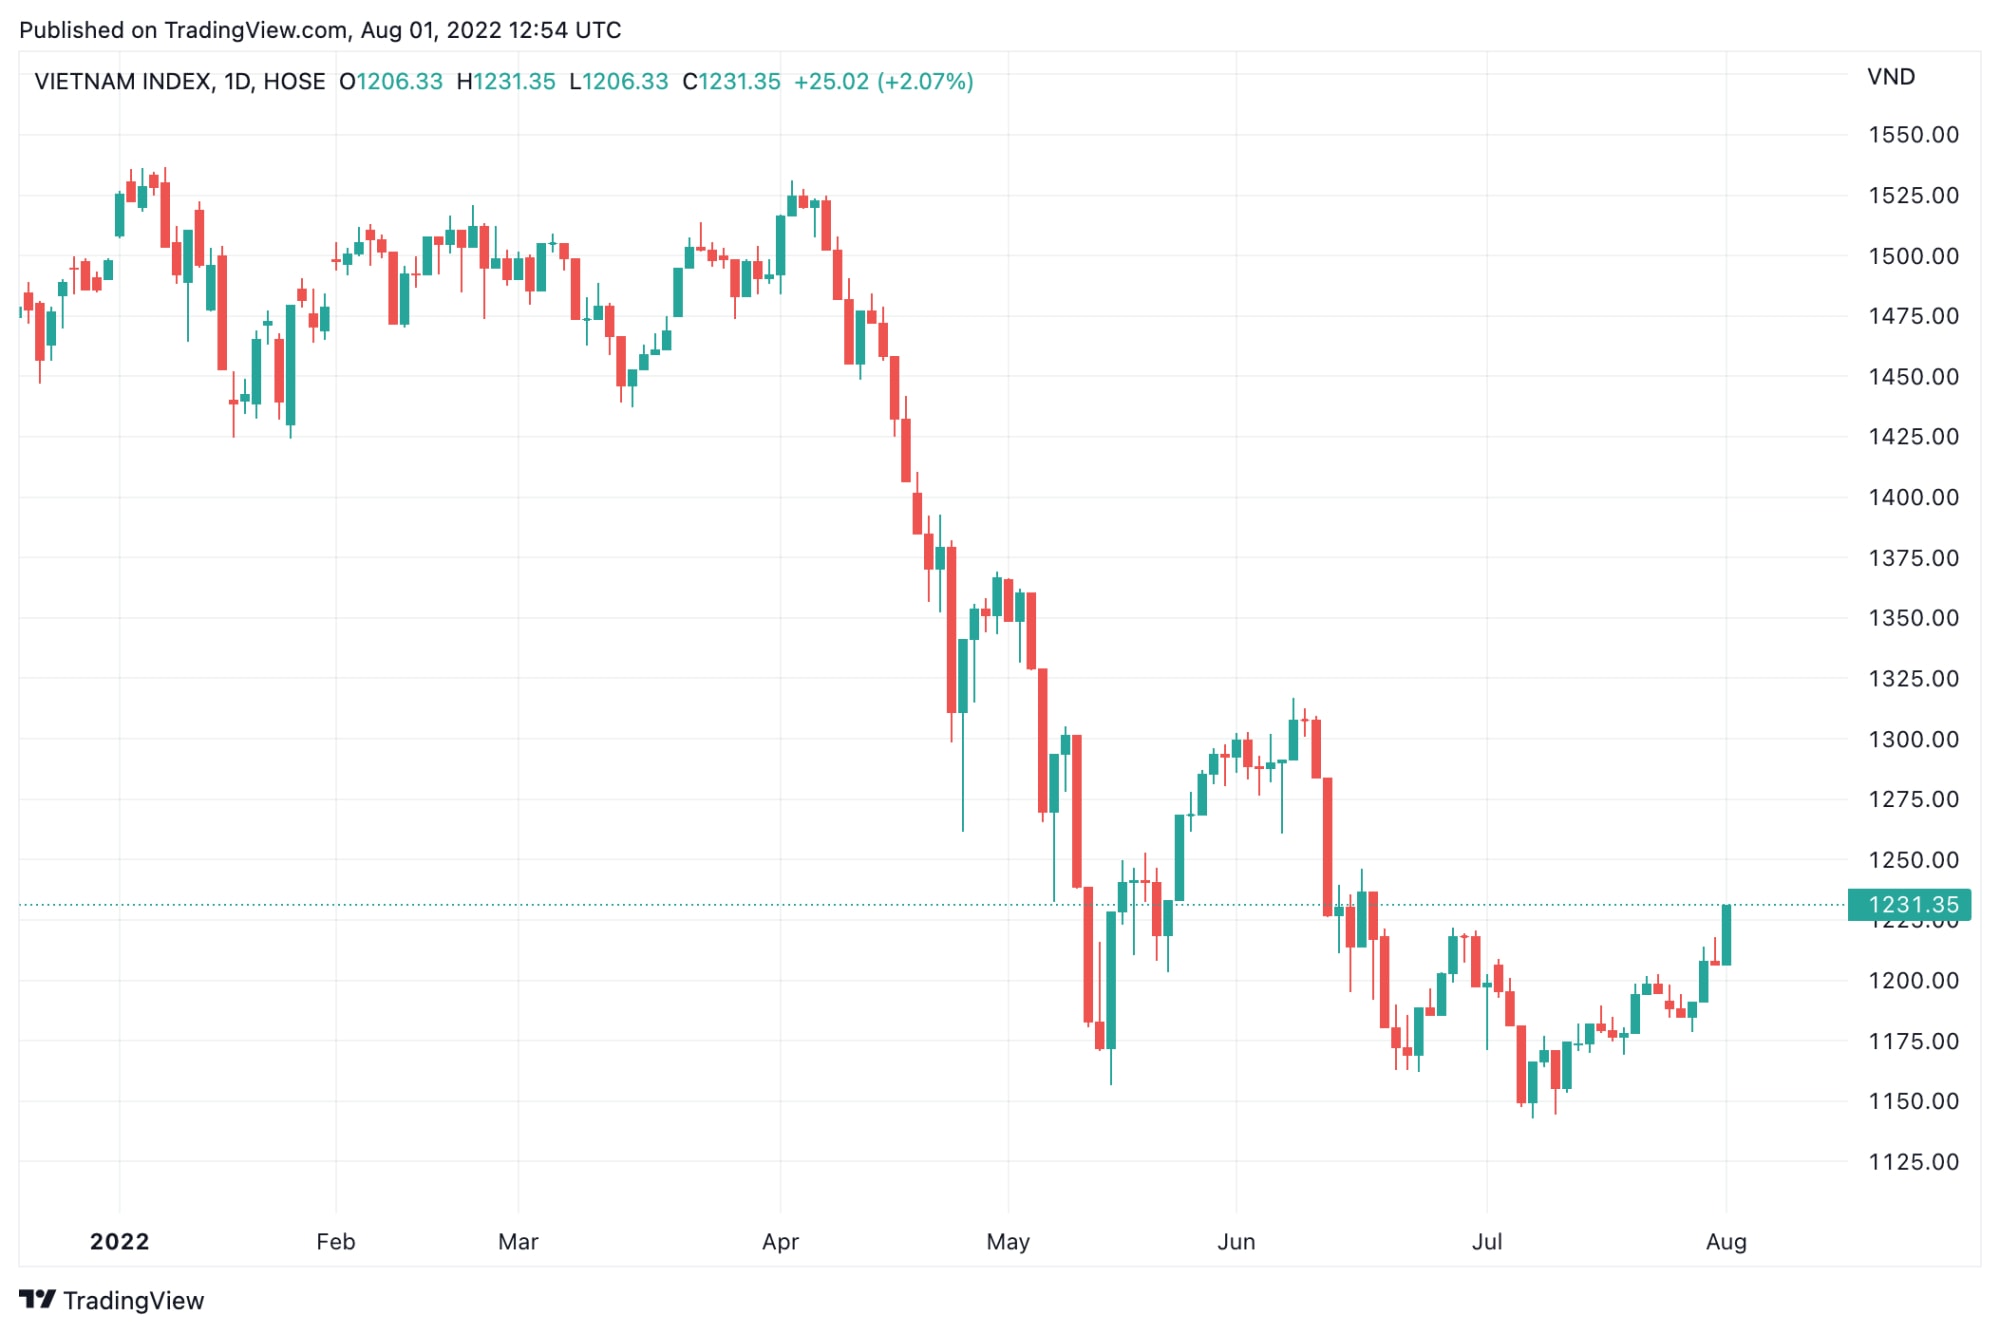Click the 2022 year label on time axis
The image size is (2000, 1333).
tap(119, 1242)
